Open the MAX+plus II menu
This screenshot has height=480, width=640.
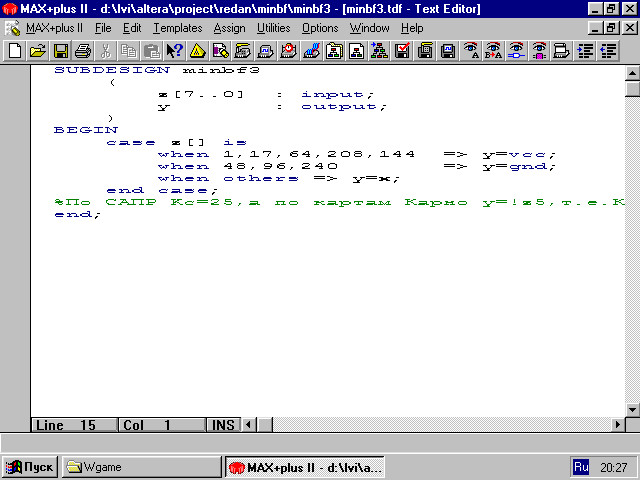54,28
